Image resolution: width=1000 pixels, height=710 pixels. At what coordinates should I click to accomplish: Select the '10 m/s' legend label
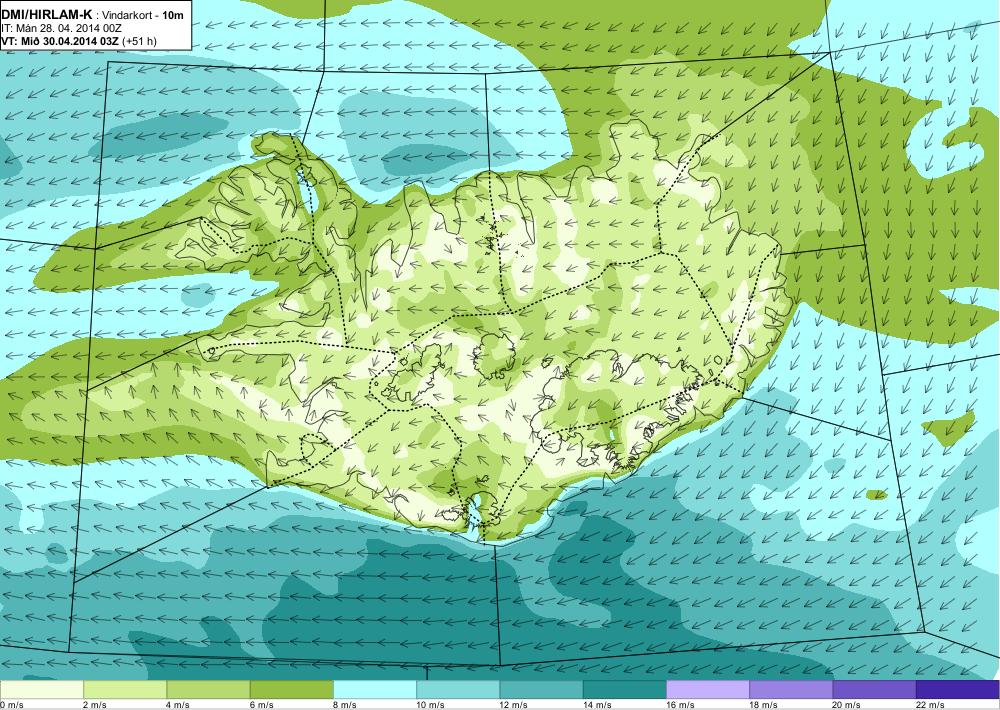click(430, 705)
